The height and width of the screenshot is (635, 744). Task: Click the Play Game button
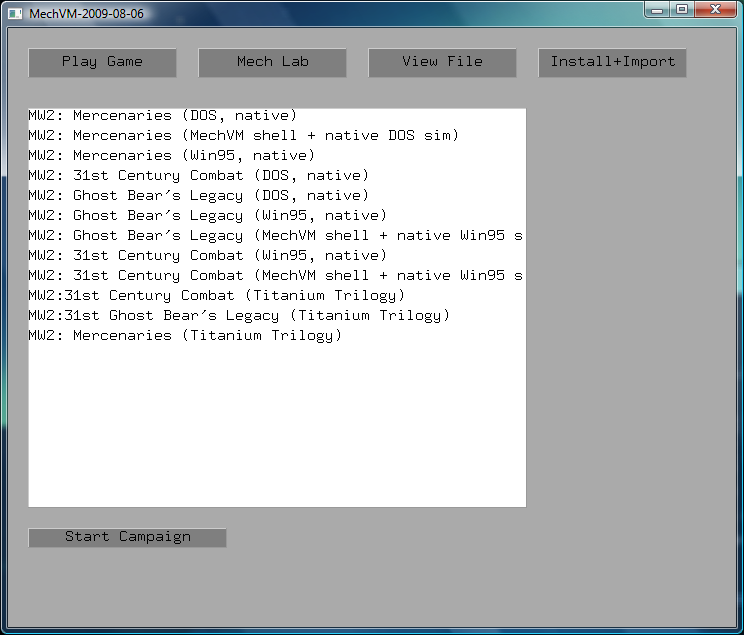click(x=102, y=62)
